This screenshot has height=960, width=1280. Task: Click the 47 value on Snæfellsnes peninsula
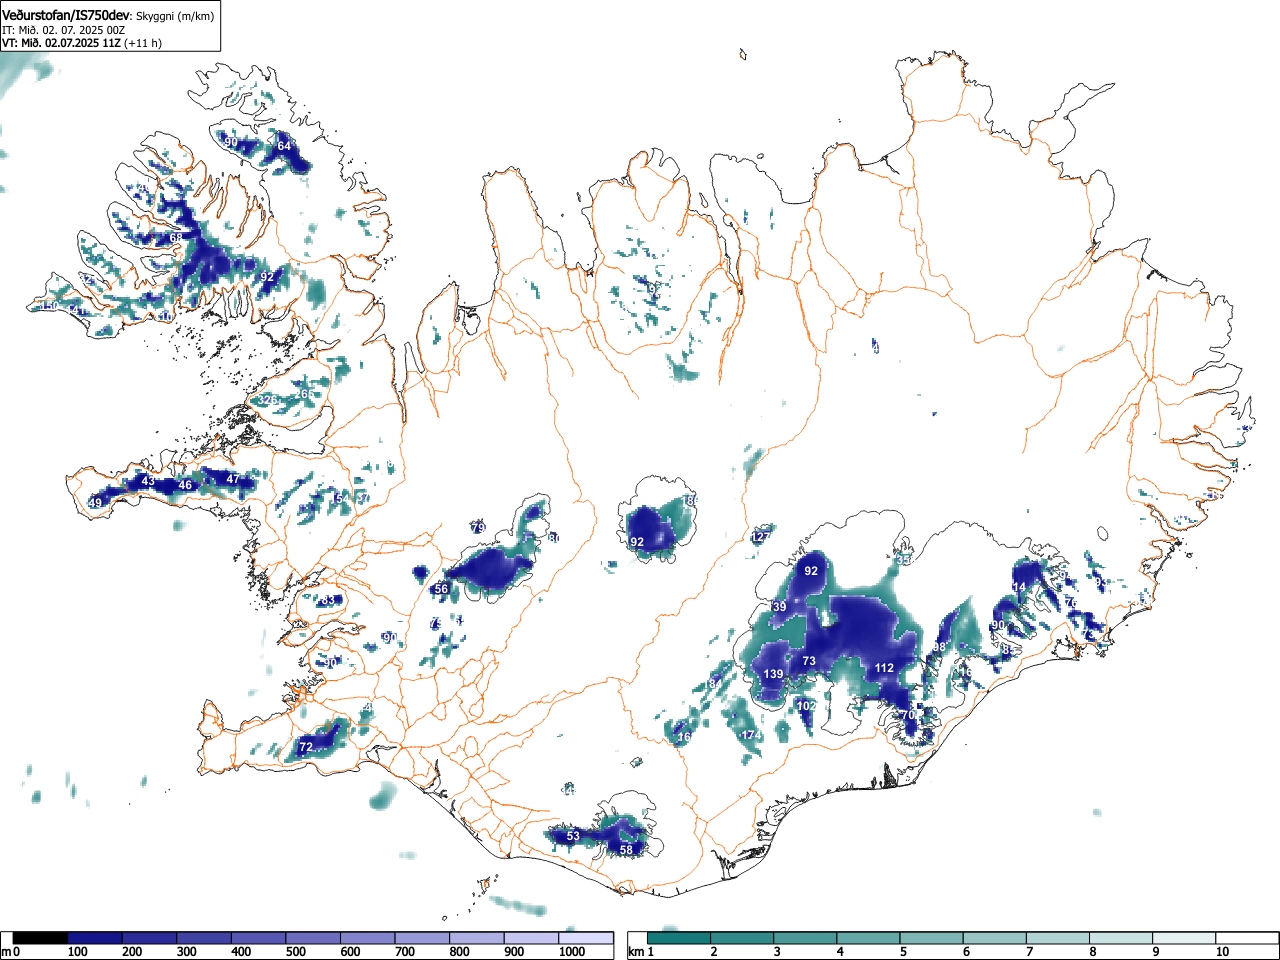[x=233, y=479]
